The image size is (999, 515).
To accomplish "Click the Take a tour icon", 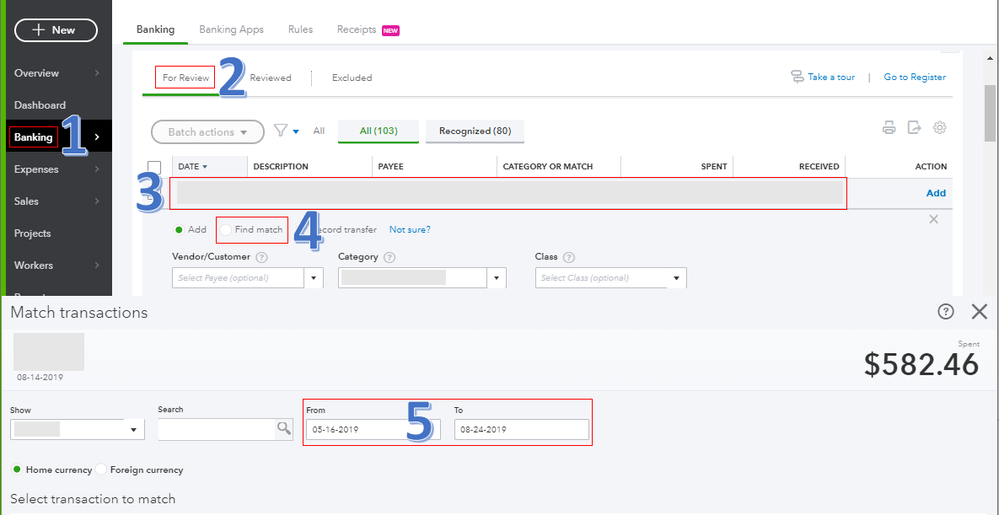I will pos(797,76).
